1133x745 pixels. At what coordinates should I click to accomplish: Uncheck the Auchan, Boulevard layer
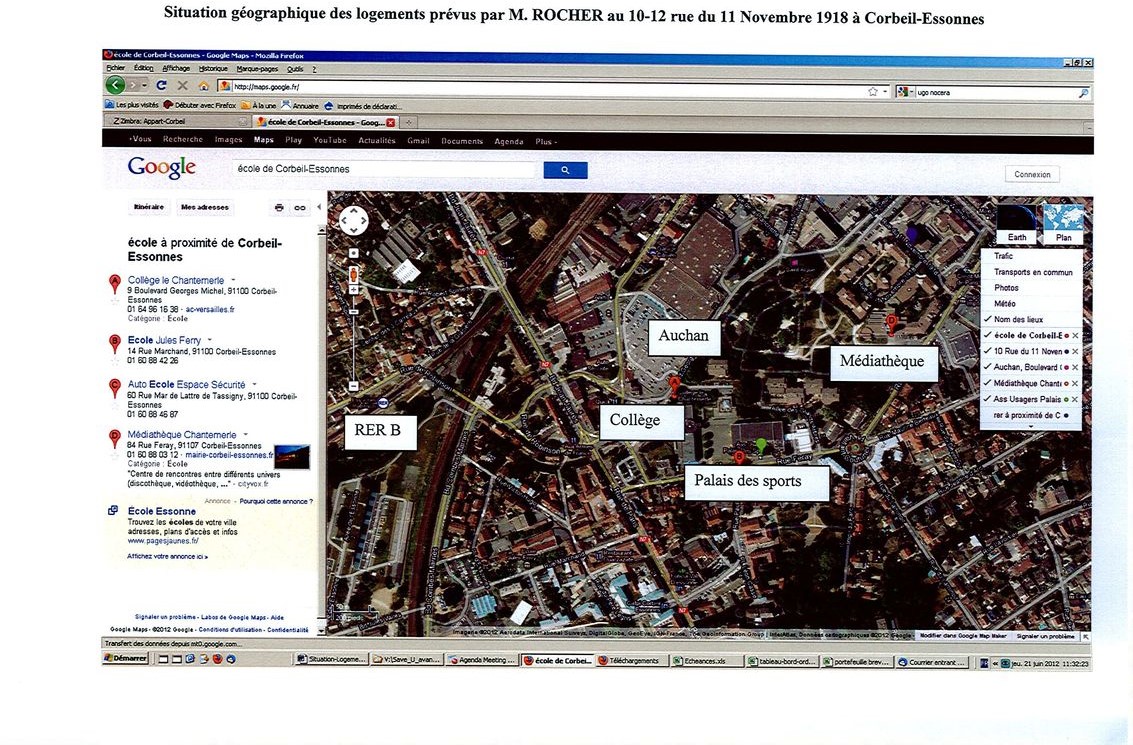coord(987,367)
